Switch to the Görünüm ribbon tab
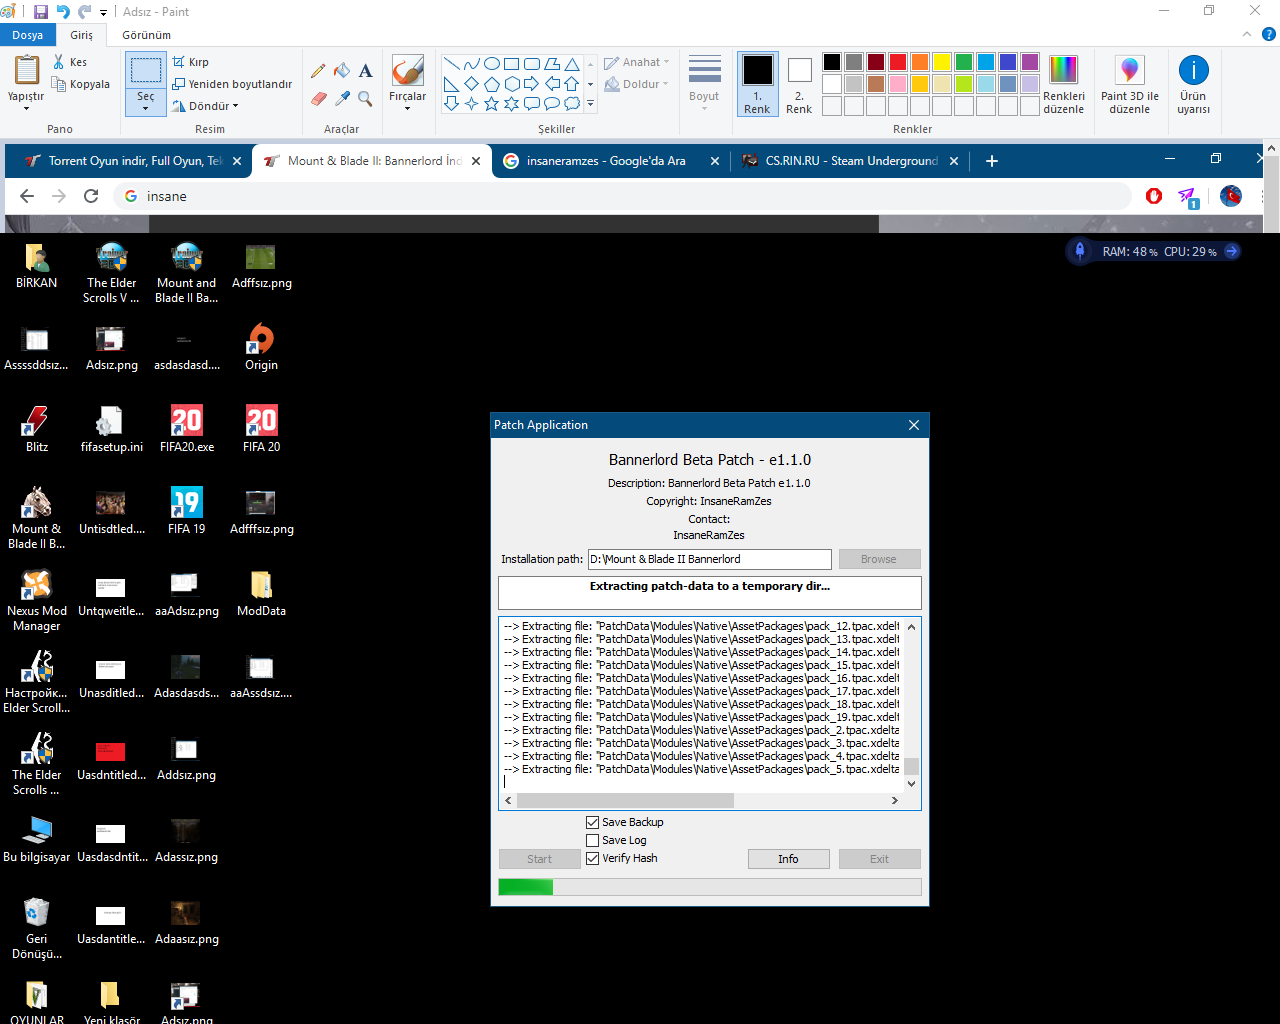 (x=146, y=35)
